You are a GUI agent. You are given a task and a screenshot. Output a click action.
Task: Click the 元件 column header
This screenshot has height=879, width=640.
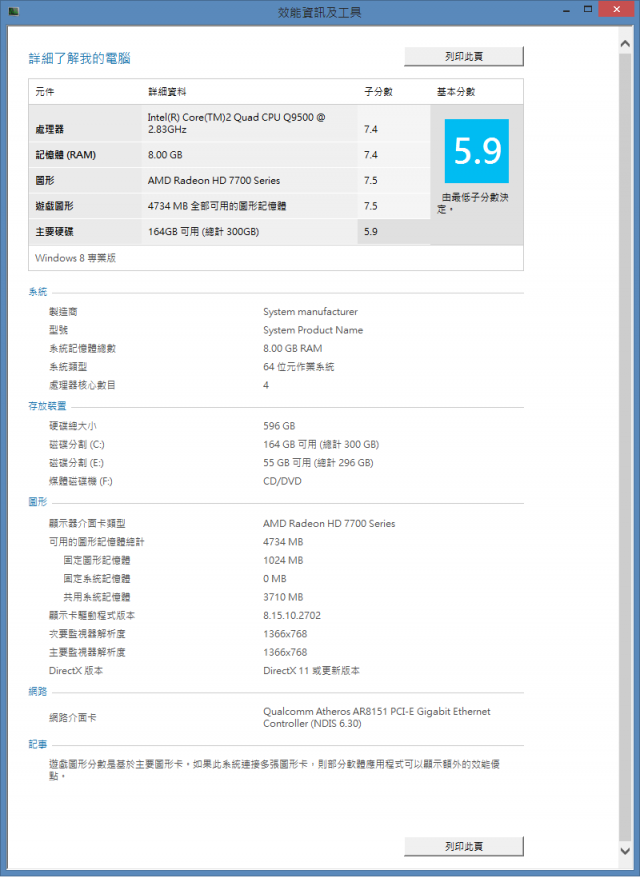coord(45,92)
